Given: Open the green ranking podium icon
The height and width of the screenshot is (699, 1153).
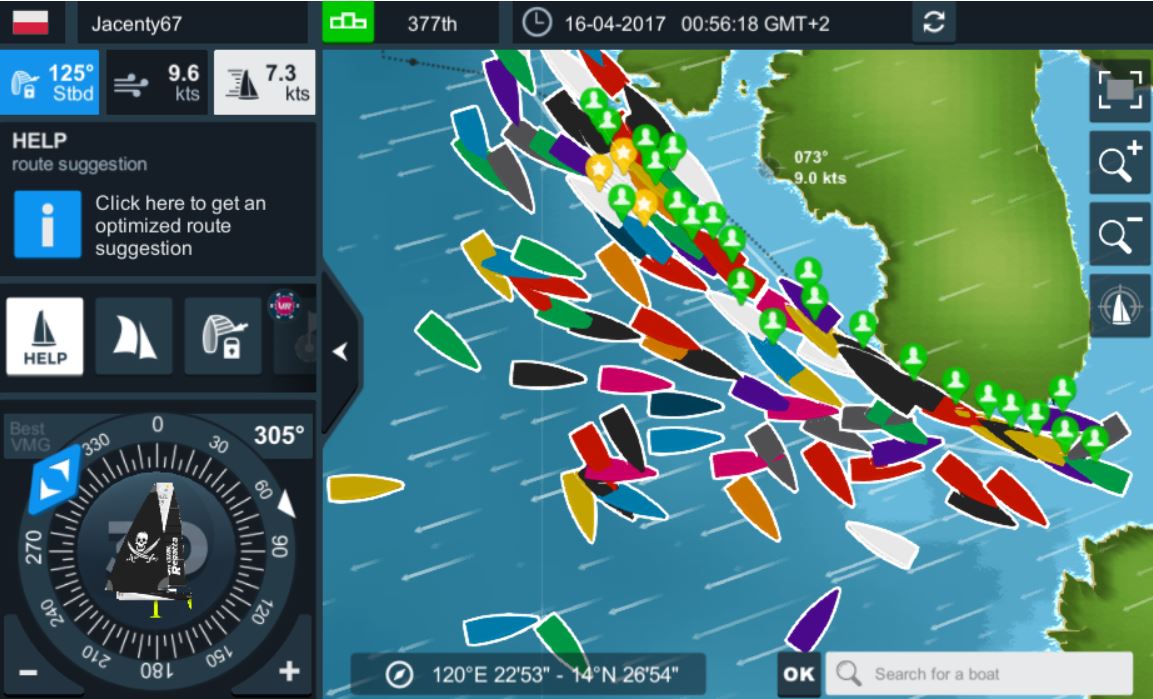Looking at the screenshot, I should 348,23.
